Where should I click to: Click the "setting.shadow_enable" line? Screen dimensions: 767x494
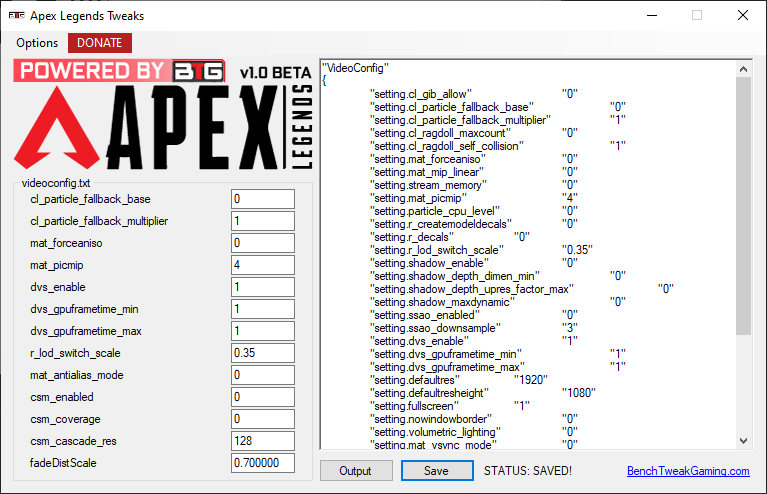(474, 263)
